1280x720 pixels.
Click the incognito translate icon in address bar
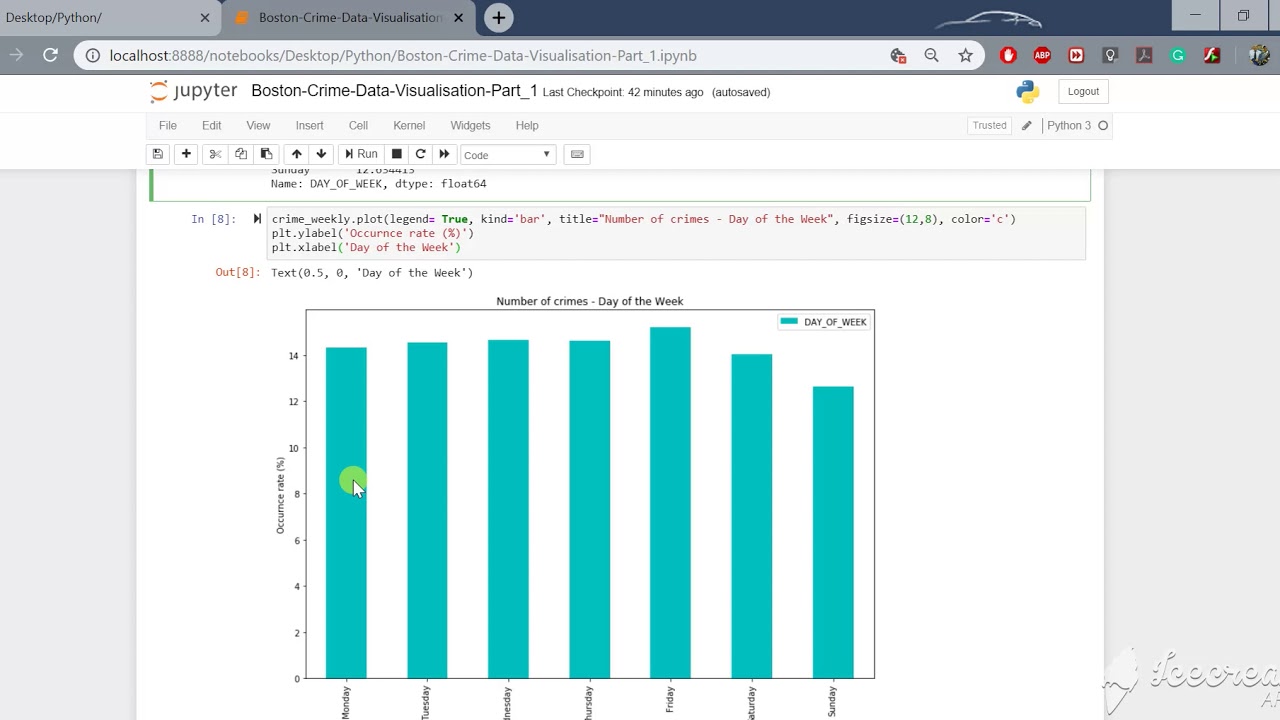[898, 56]
